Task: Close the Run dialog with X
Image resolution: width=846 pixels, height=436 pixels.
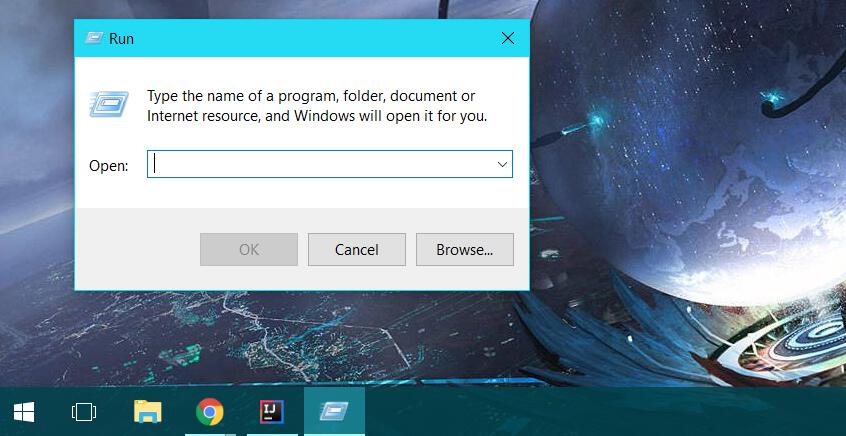Action: 508,38
